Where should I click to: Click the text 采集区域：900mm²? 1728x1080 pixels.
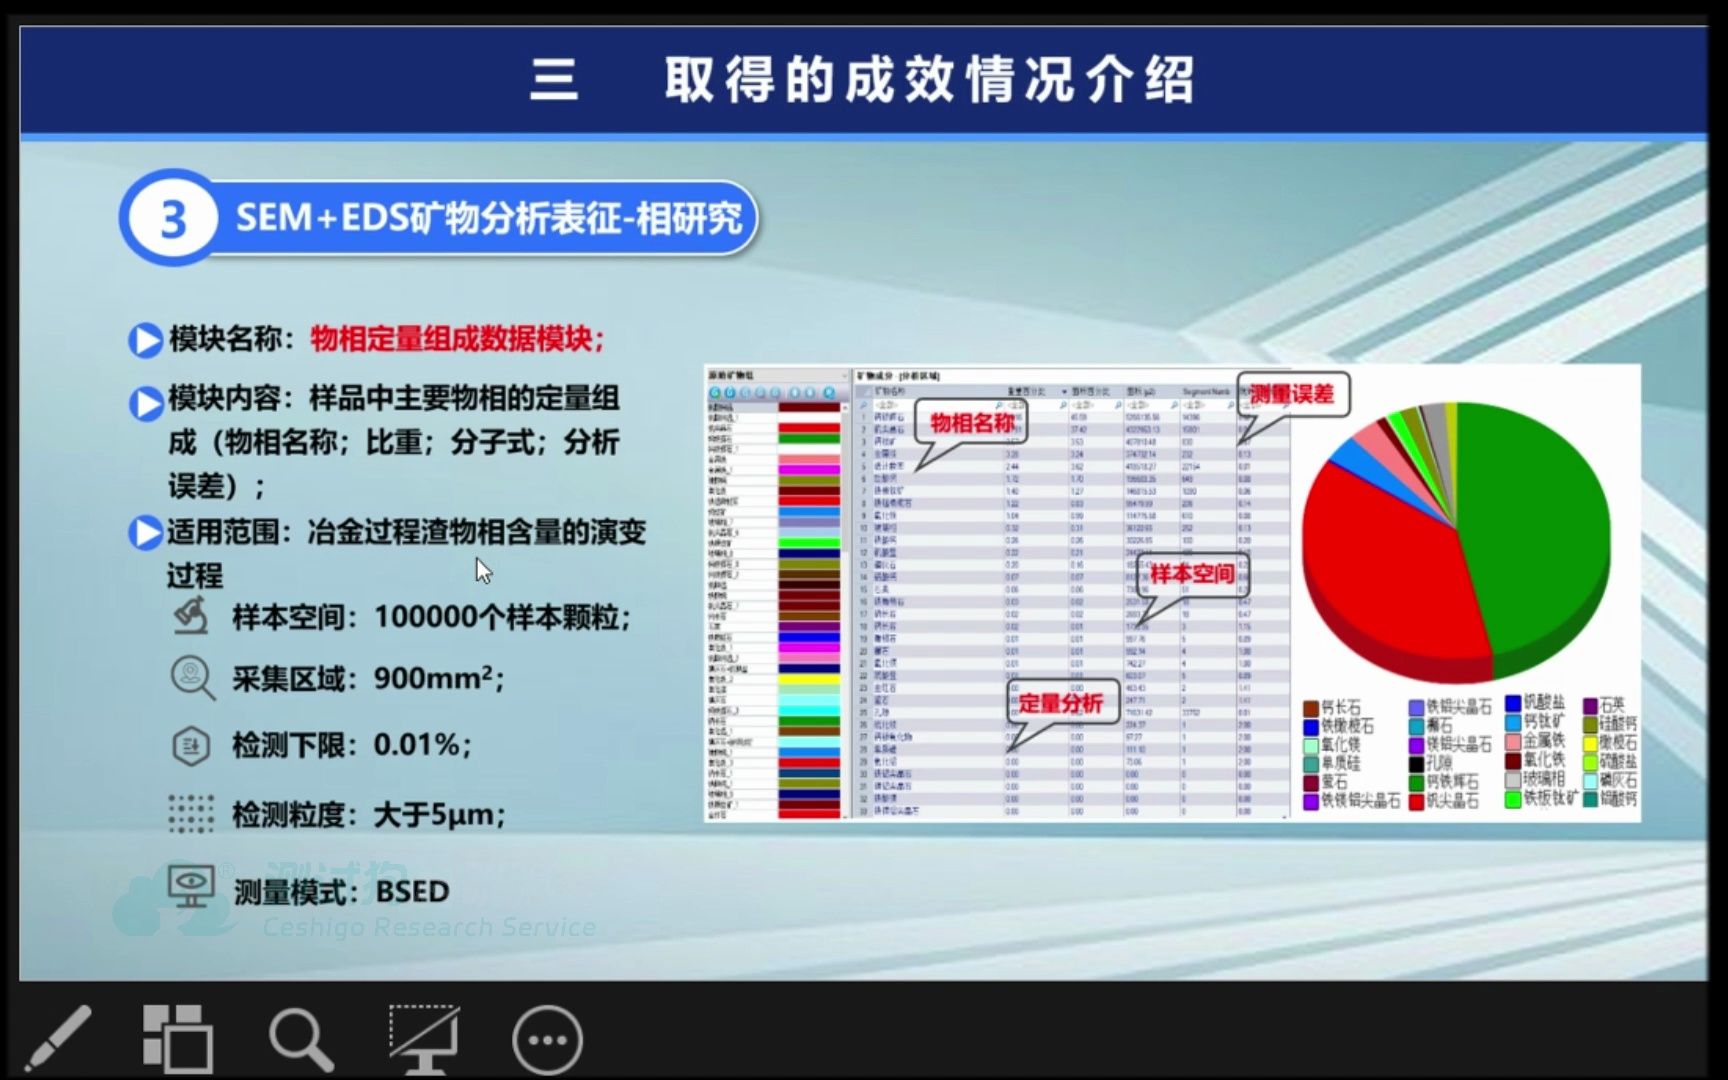tap(368, 679)
